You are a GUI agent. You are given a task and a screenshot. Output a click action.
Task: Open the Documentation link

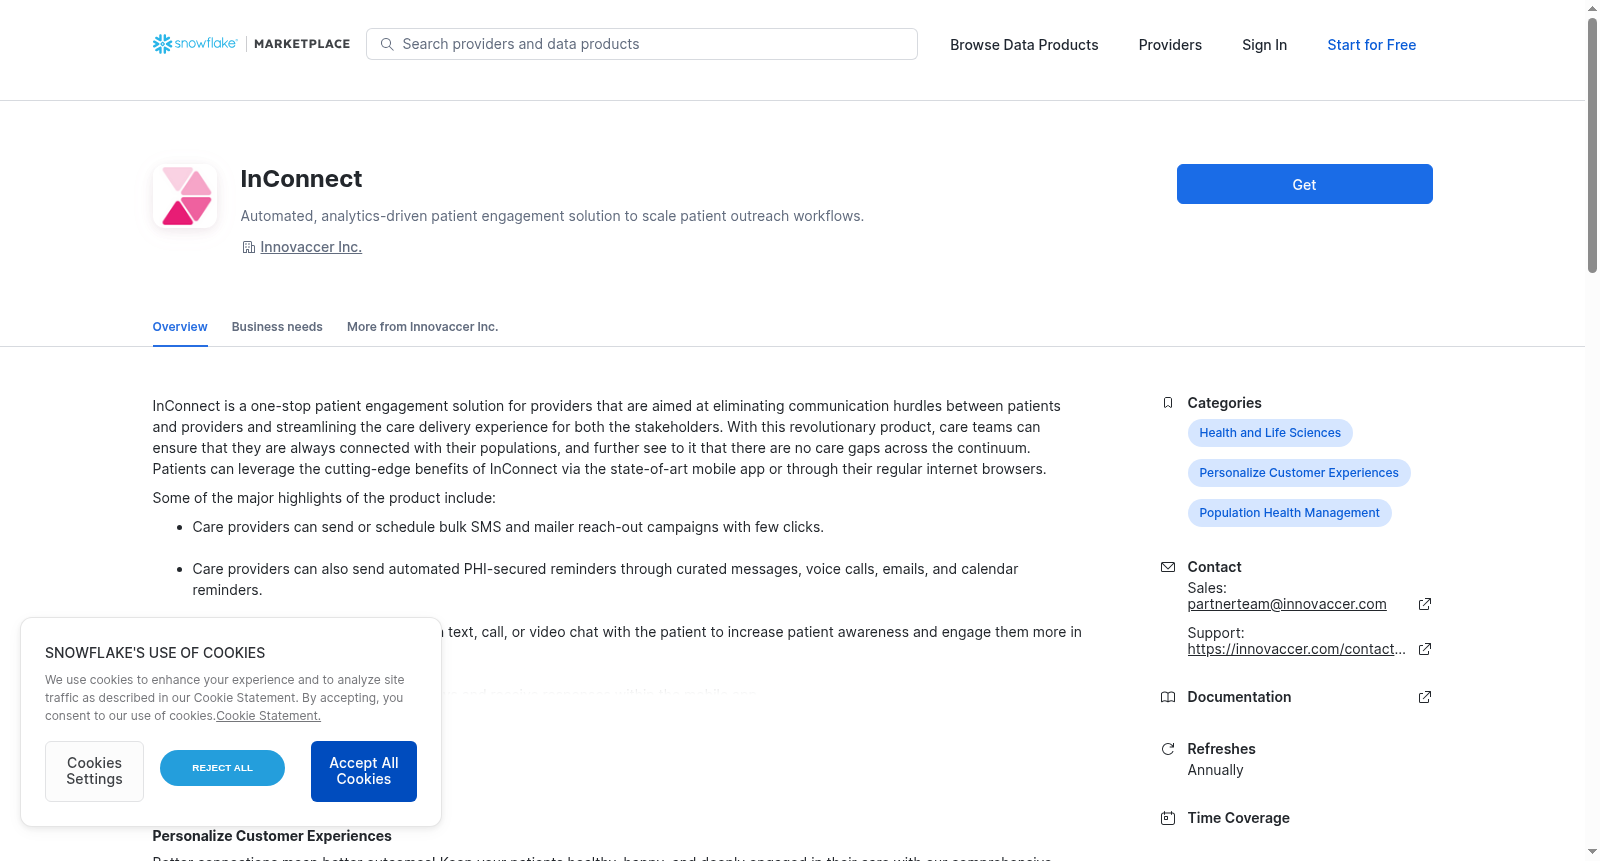pyautogui.click(x=1239, y=697)
